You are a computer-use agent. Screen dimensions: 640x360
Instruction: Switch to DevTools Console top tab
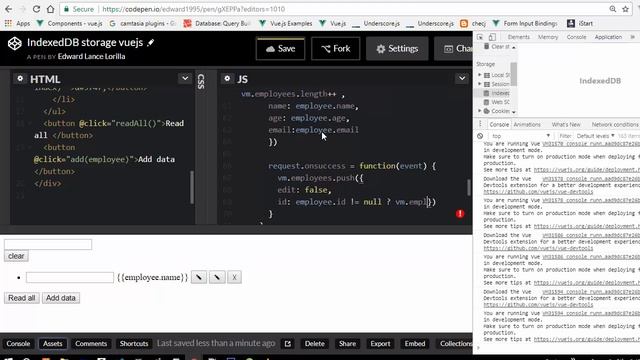pyautogui.click(x=576, y=37)
